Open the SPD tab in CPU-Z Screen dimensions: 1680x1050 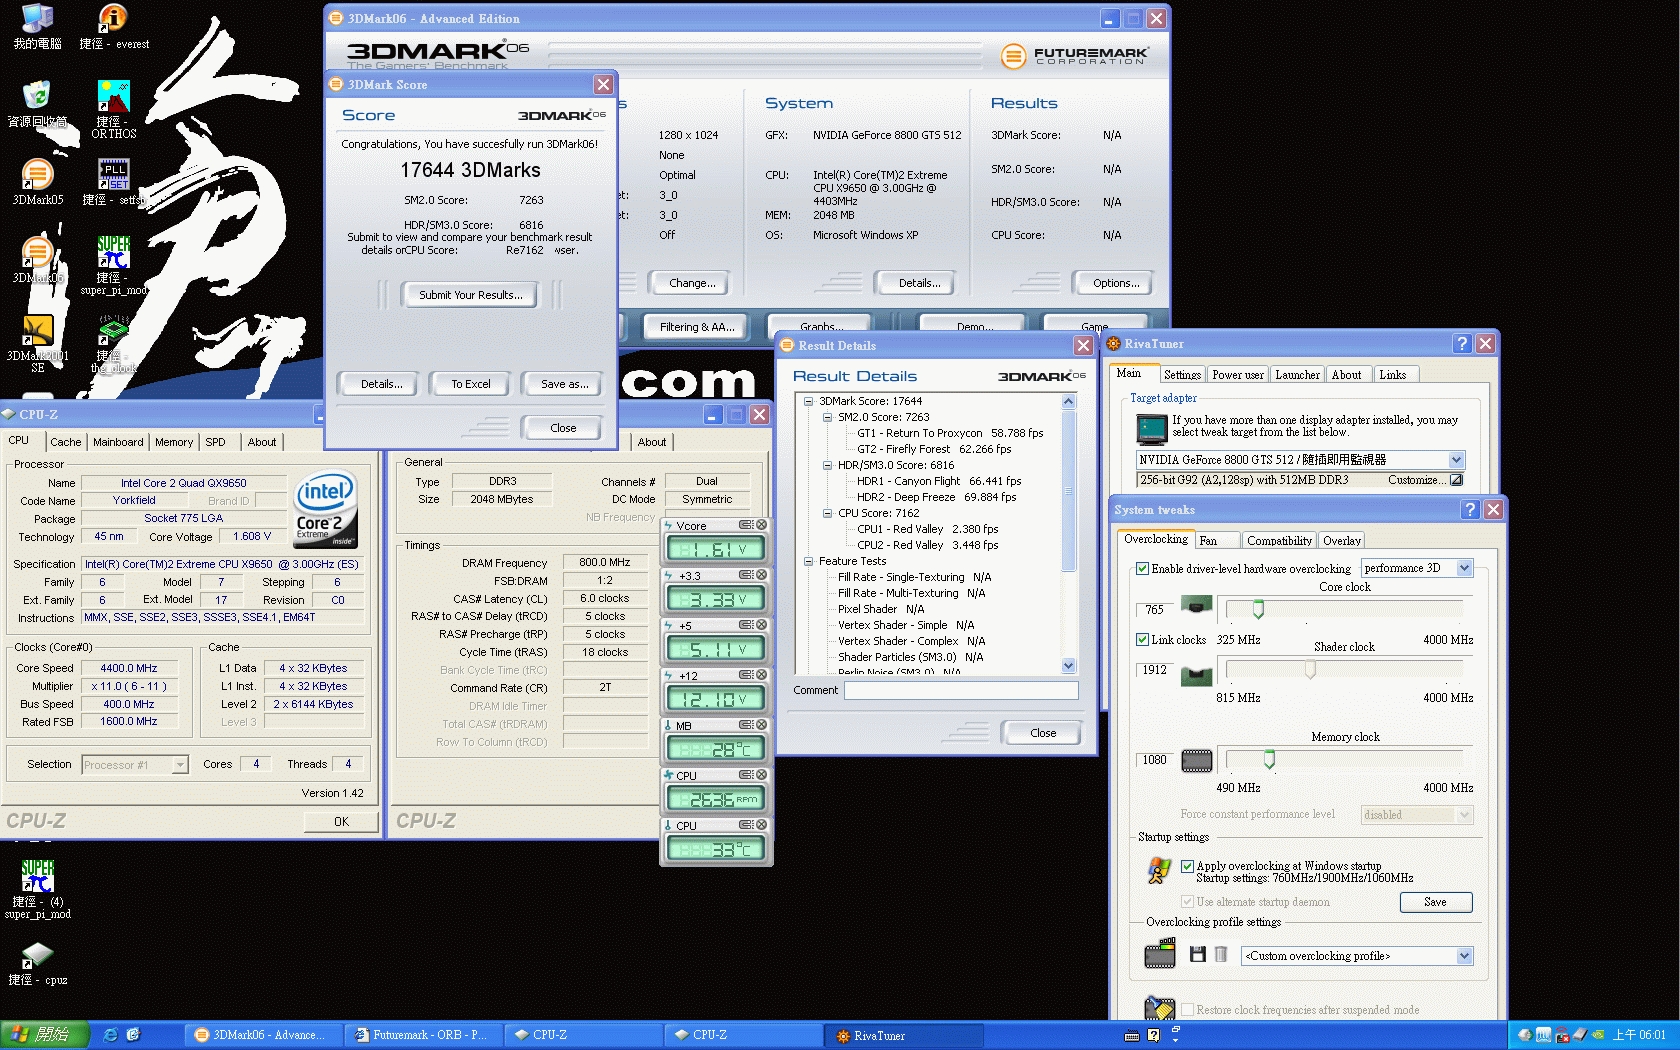click(215, 442)
